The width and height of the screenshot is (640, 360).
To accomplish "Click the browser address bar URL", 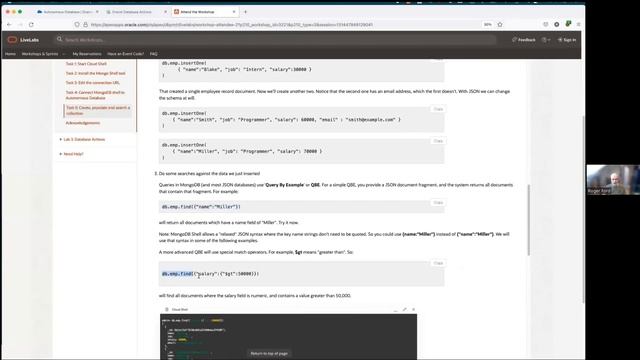I will click(231, 24).
